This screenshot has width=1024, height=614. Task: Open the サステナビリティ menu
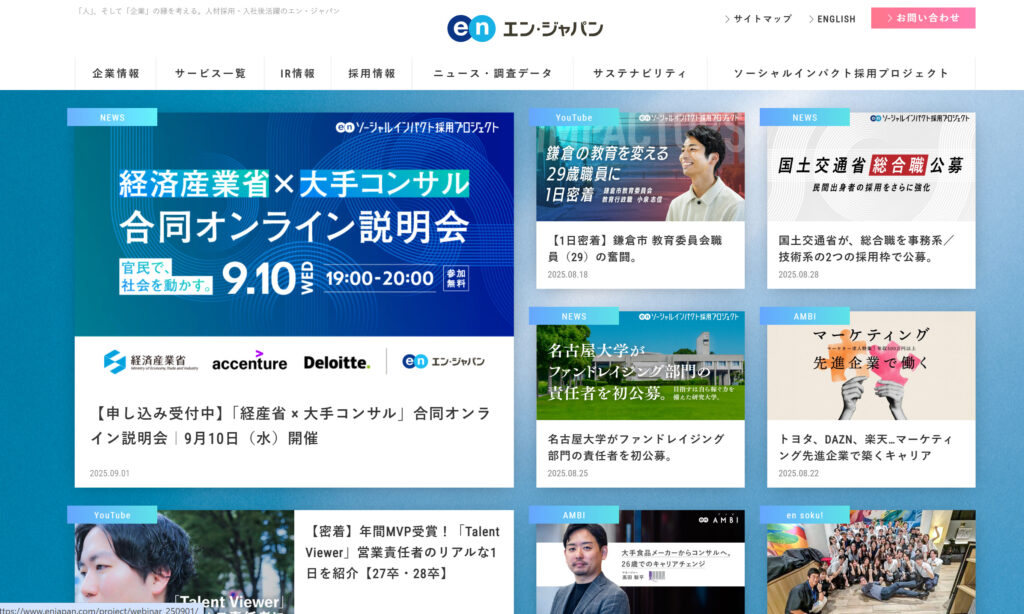coord(640,73)
